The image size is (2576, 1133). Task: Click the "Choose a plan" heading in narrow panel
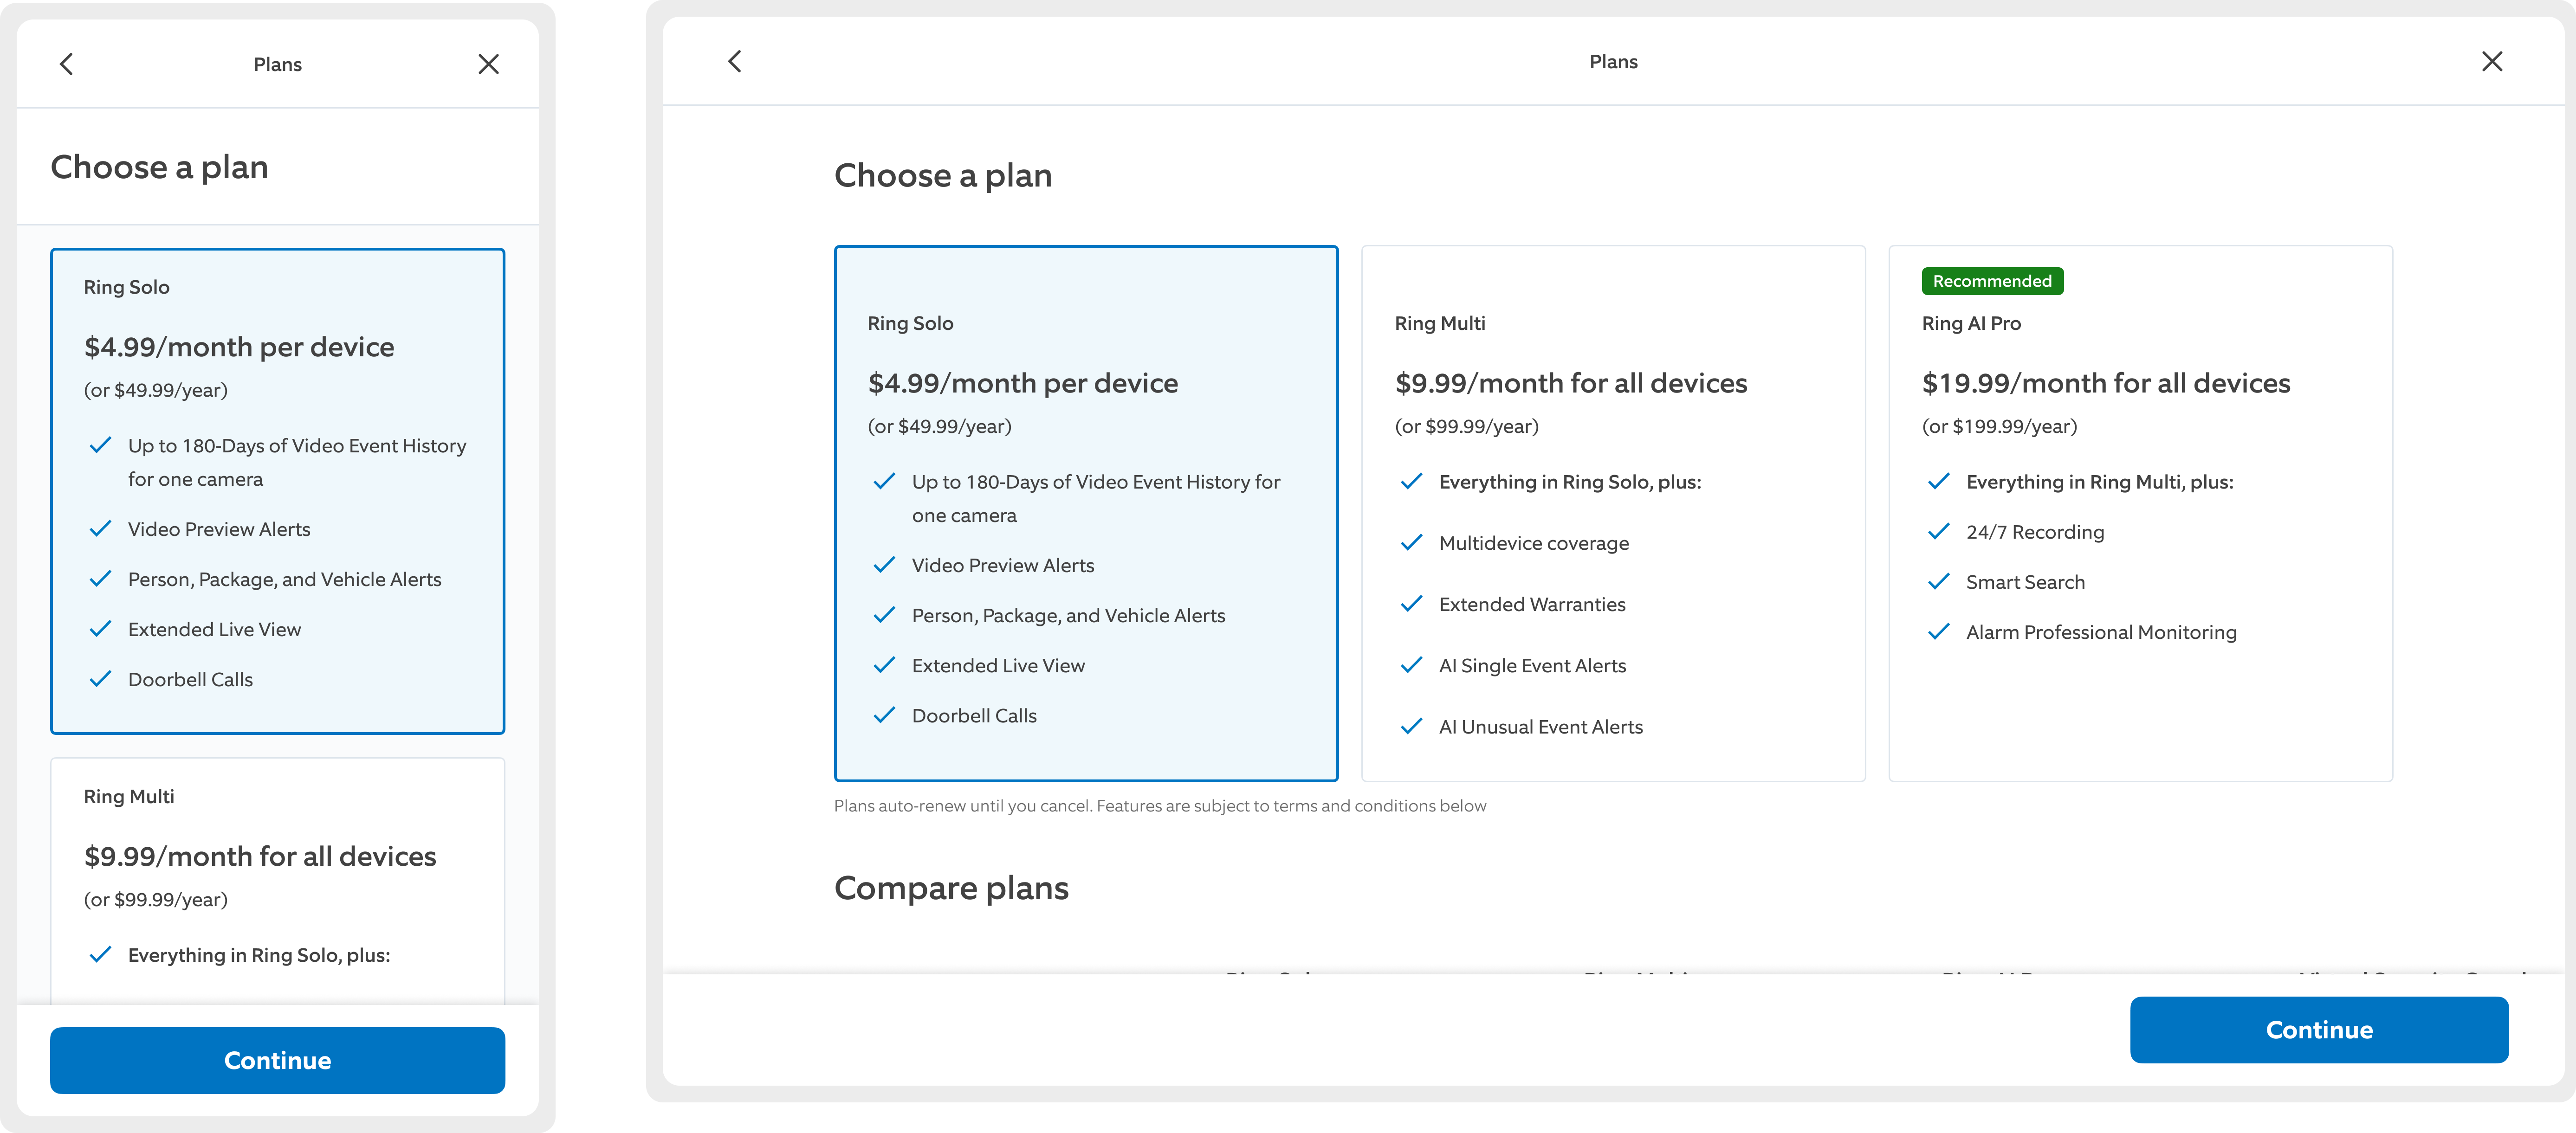pyautogui.click(x=160, y=167)
